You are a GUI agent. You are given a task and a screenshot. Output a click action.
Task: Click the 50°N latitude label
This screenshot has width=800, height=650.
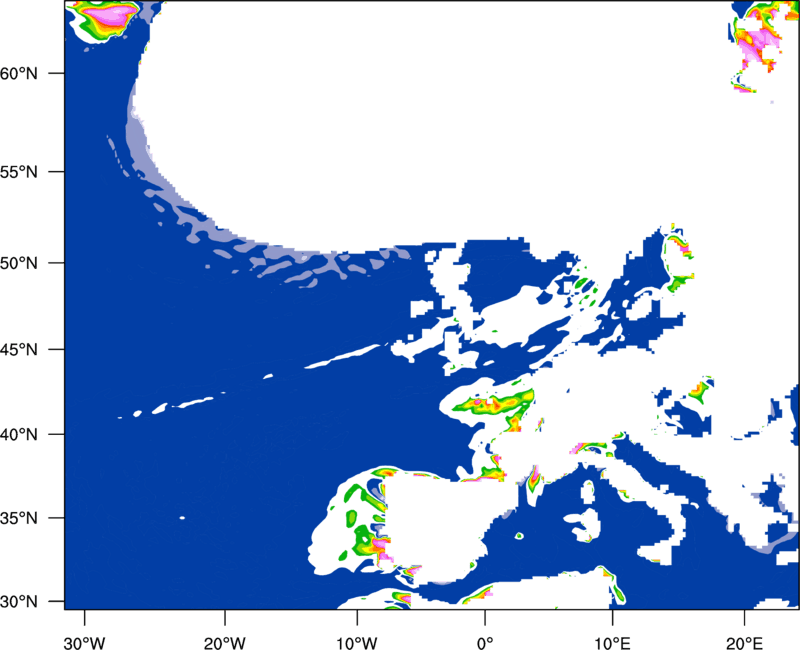pos(19,263)
